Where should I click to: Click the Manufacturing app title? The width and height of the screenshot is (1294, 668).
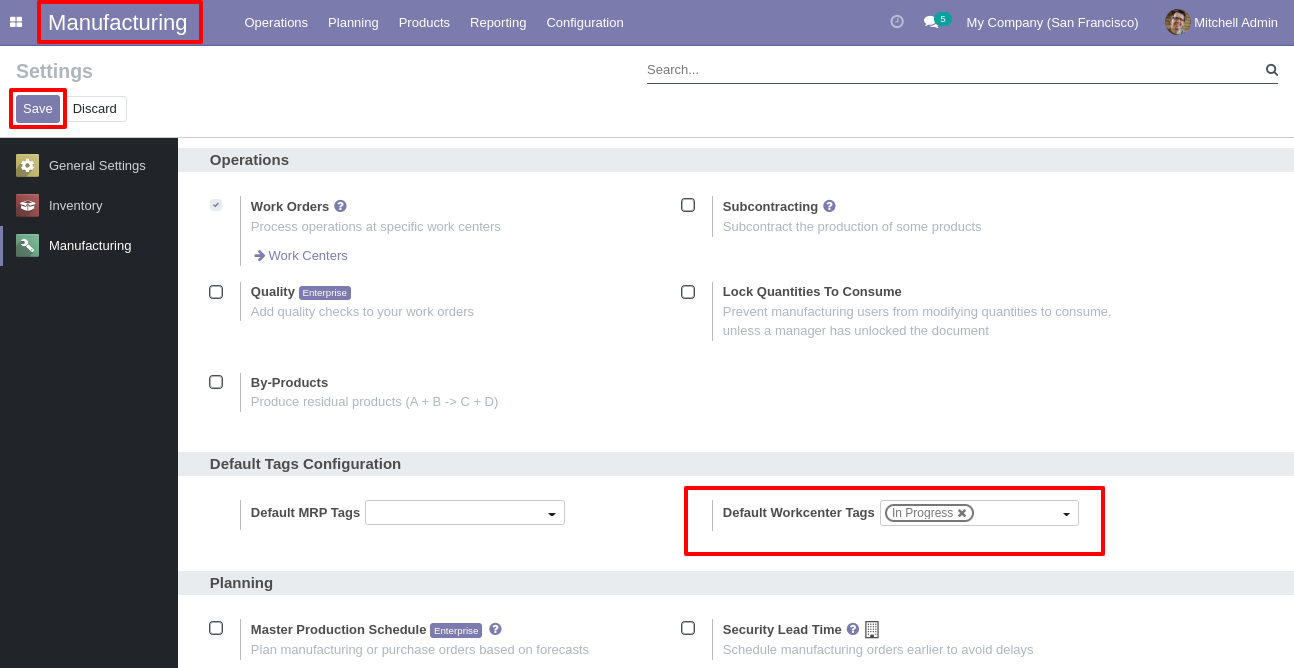tap(118, 22)
